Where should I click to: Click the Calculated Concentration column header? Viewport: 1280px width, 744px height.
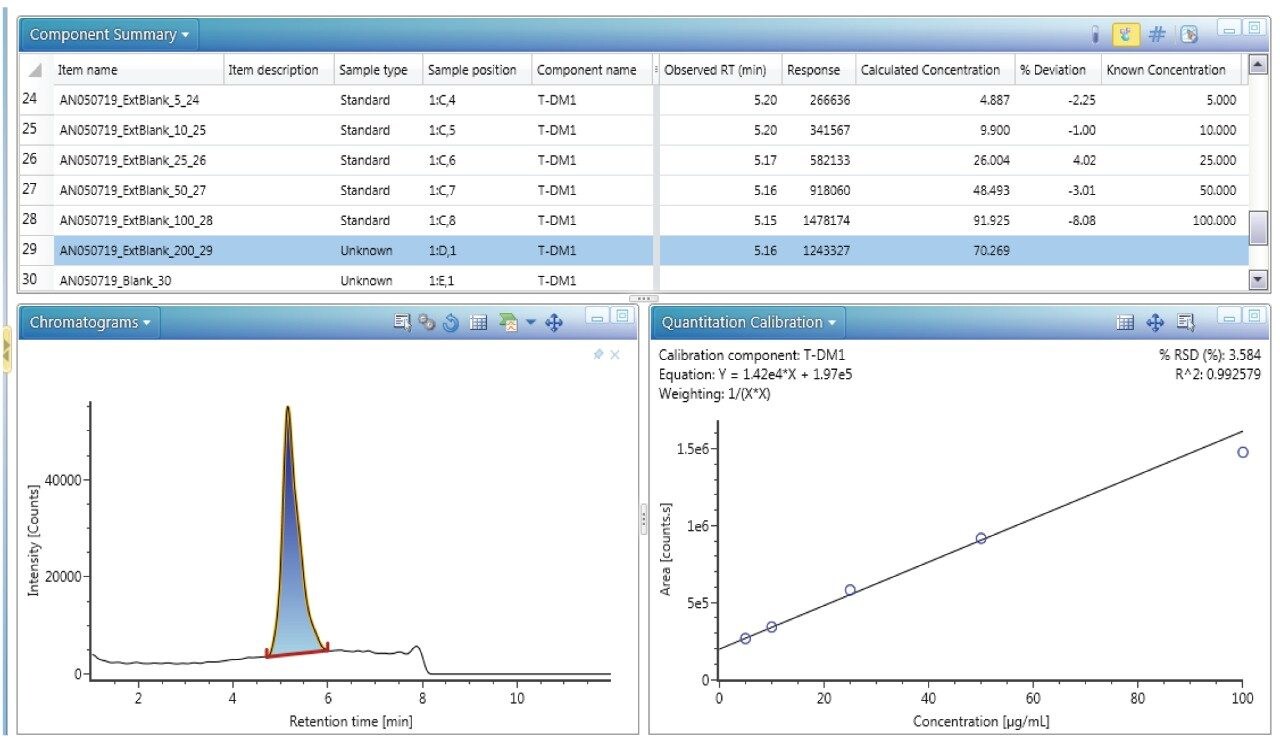coord(934,70)
